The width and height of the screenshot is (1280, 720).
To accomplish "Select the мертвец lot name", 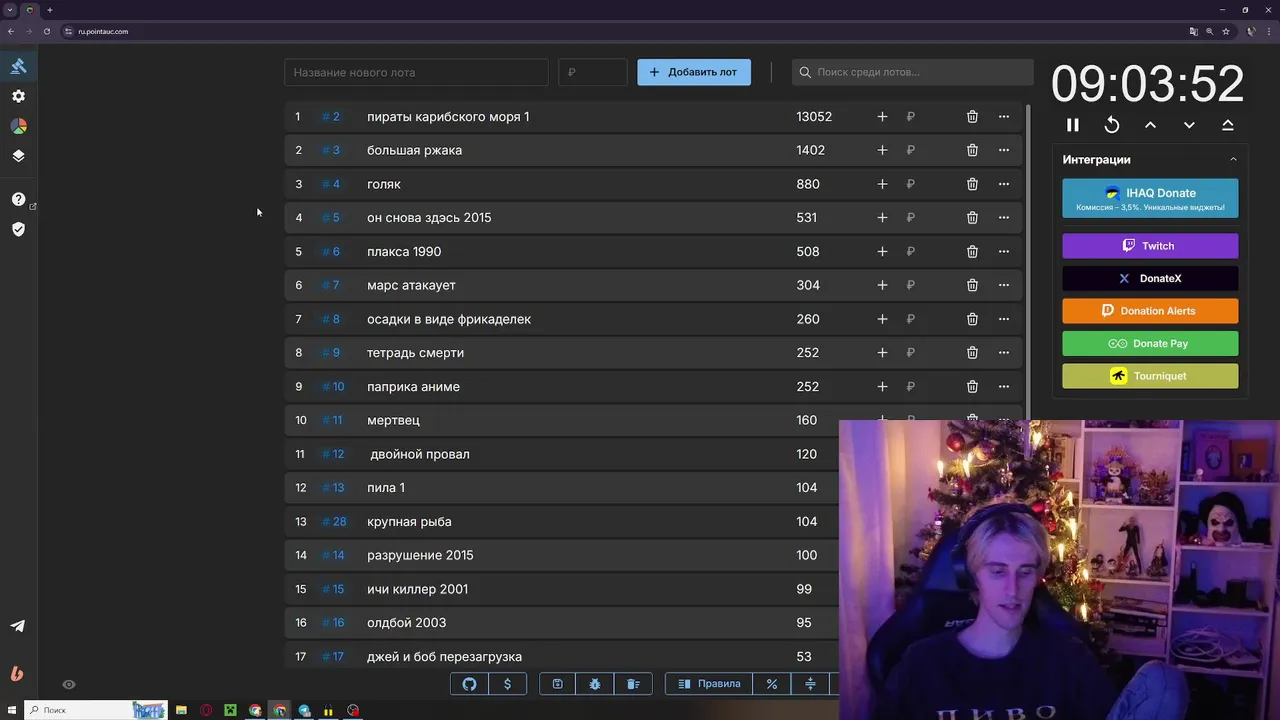I will pyautogui.click(x=393, y=420).
